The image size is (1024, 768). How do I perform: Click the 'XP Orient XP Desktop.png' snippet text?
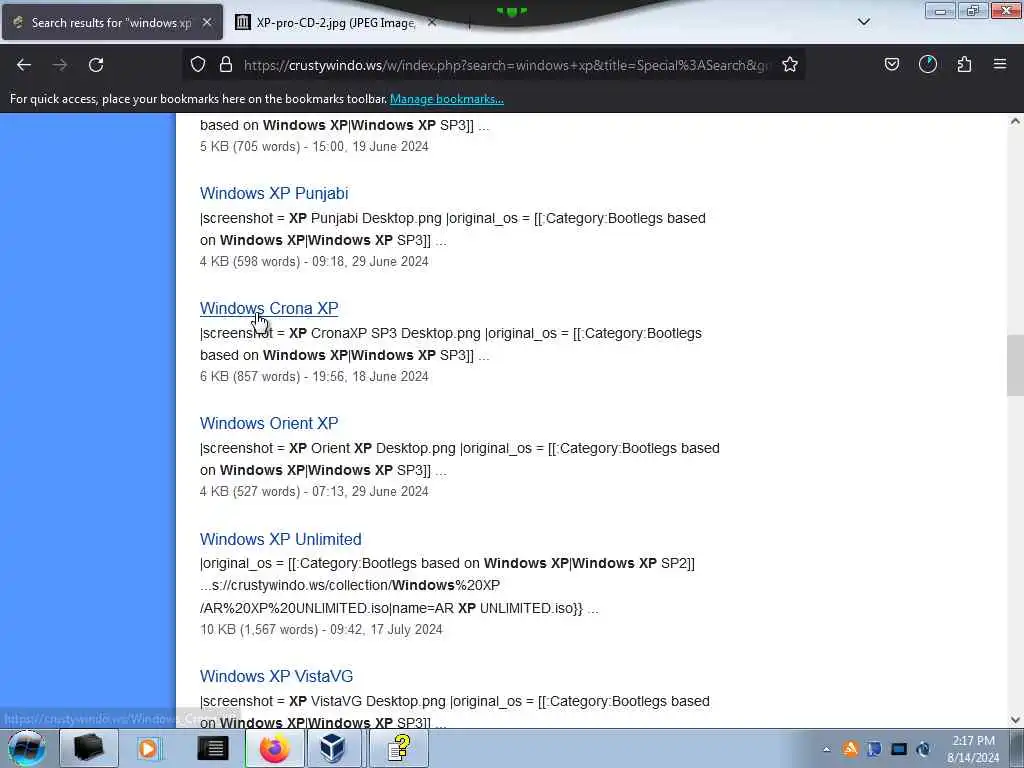(x=372, y=448)
